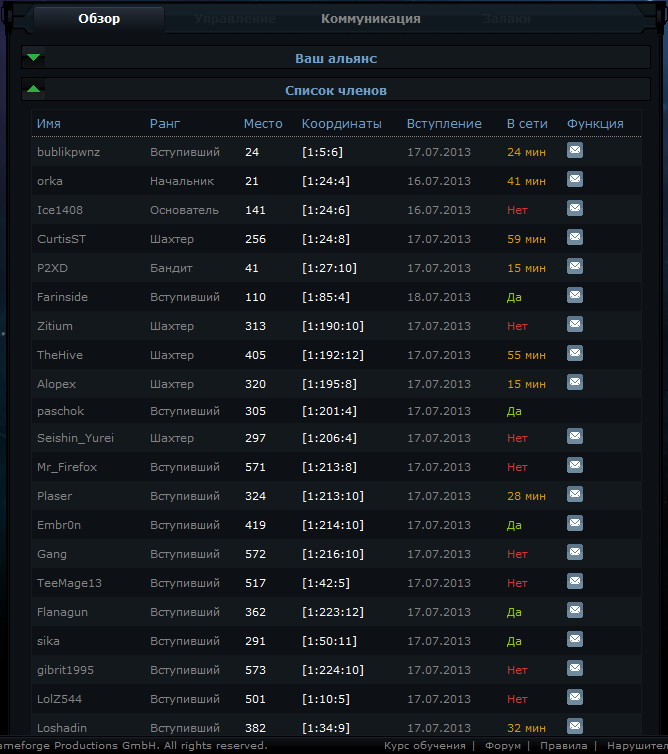Select the Обзор tab
Image resolution: width=668 pixels, height=754 pixels.
[x=99, y=19]
